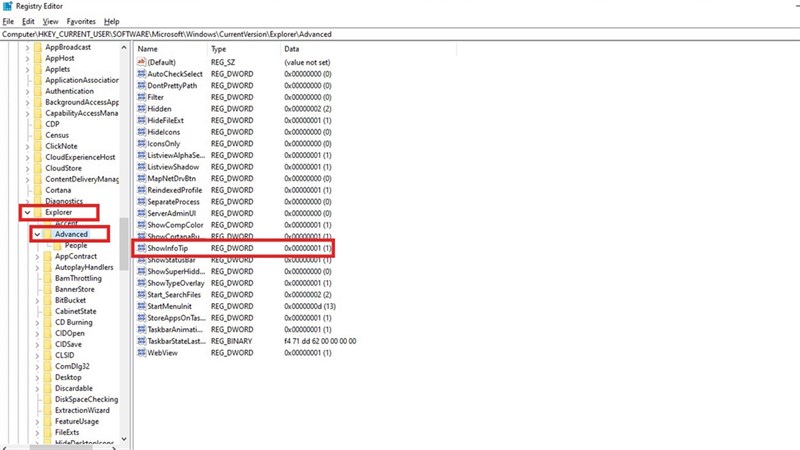Click the HideFileExt value icon
The image size is (800, 450).
tap(141, 120)
